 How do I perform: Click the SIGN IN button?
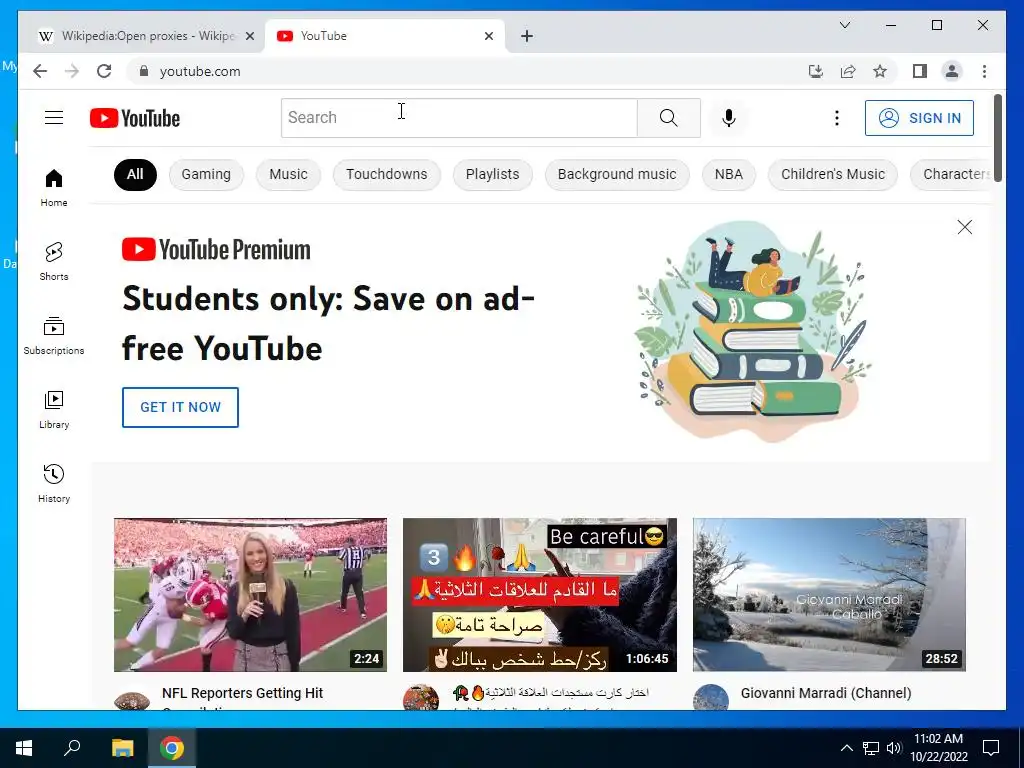tap(919, 118)
